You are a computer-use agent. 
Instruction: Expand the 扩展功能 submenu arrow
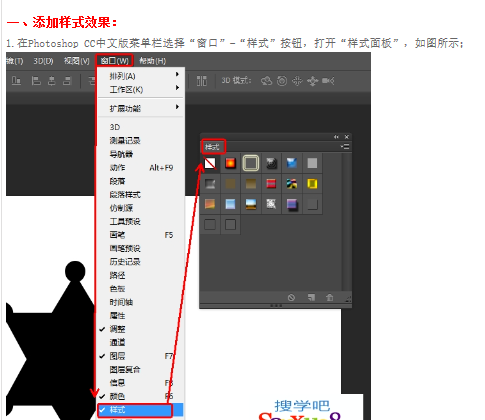pyautogui.click(x=177, y=107)
